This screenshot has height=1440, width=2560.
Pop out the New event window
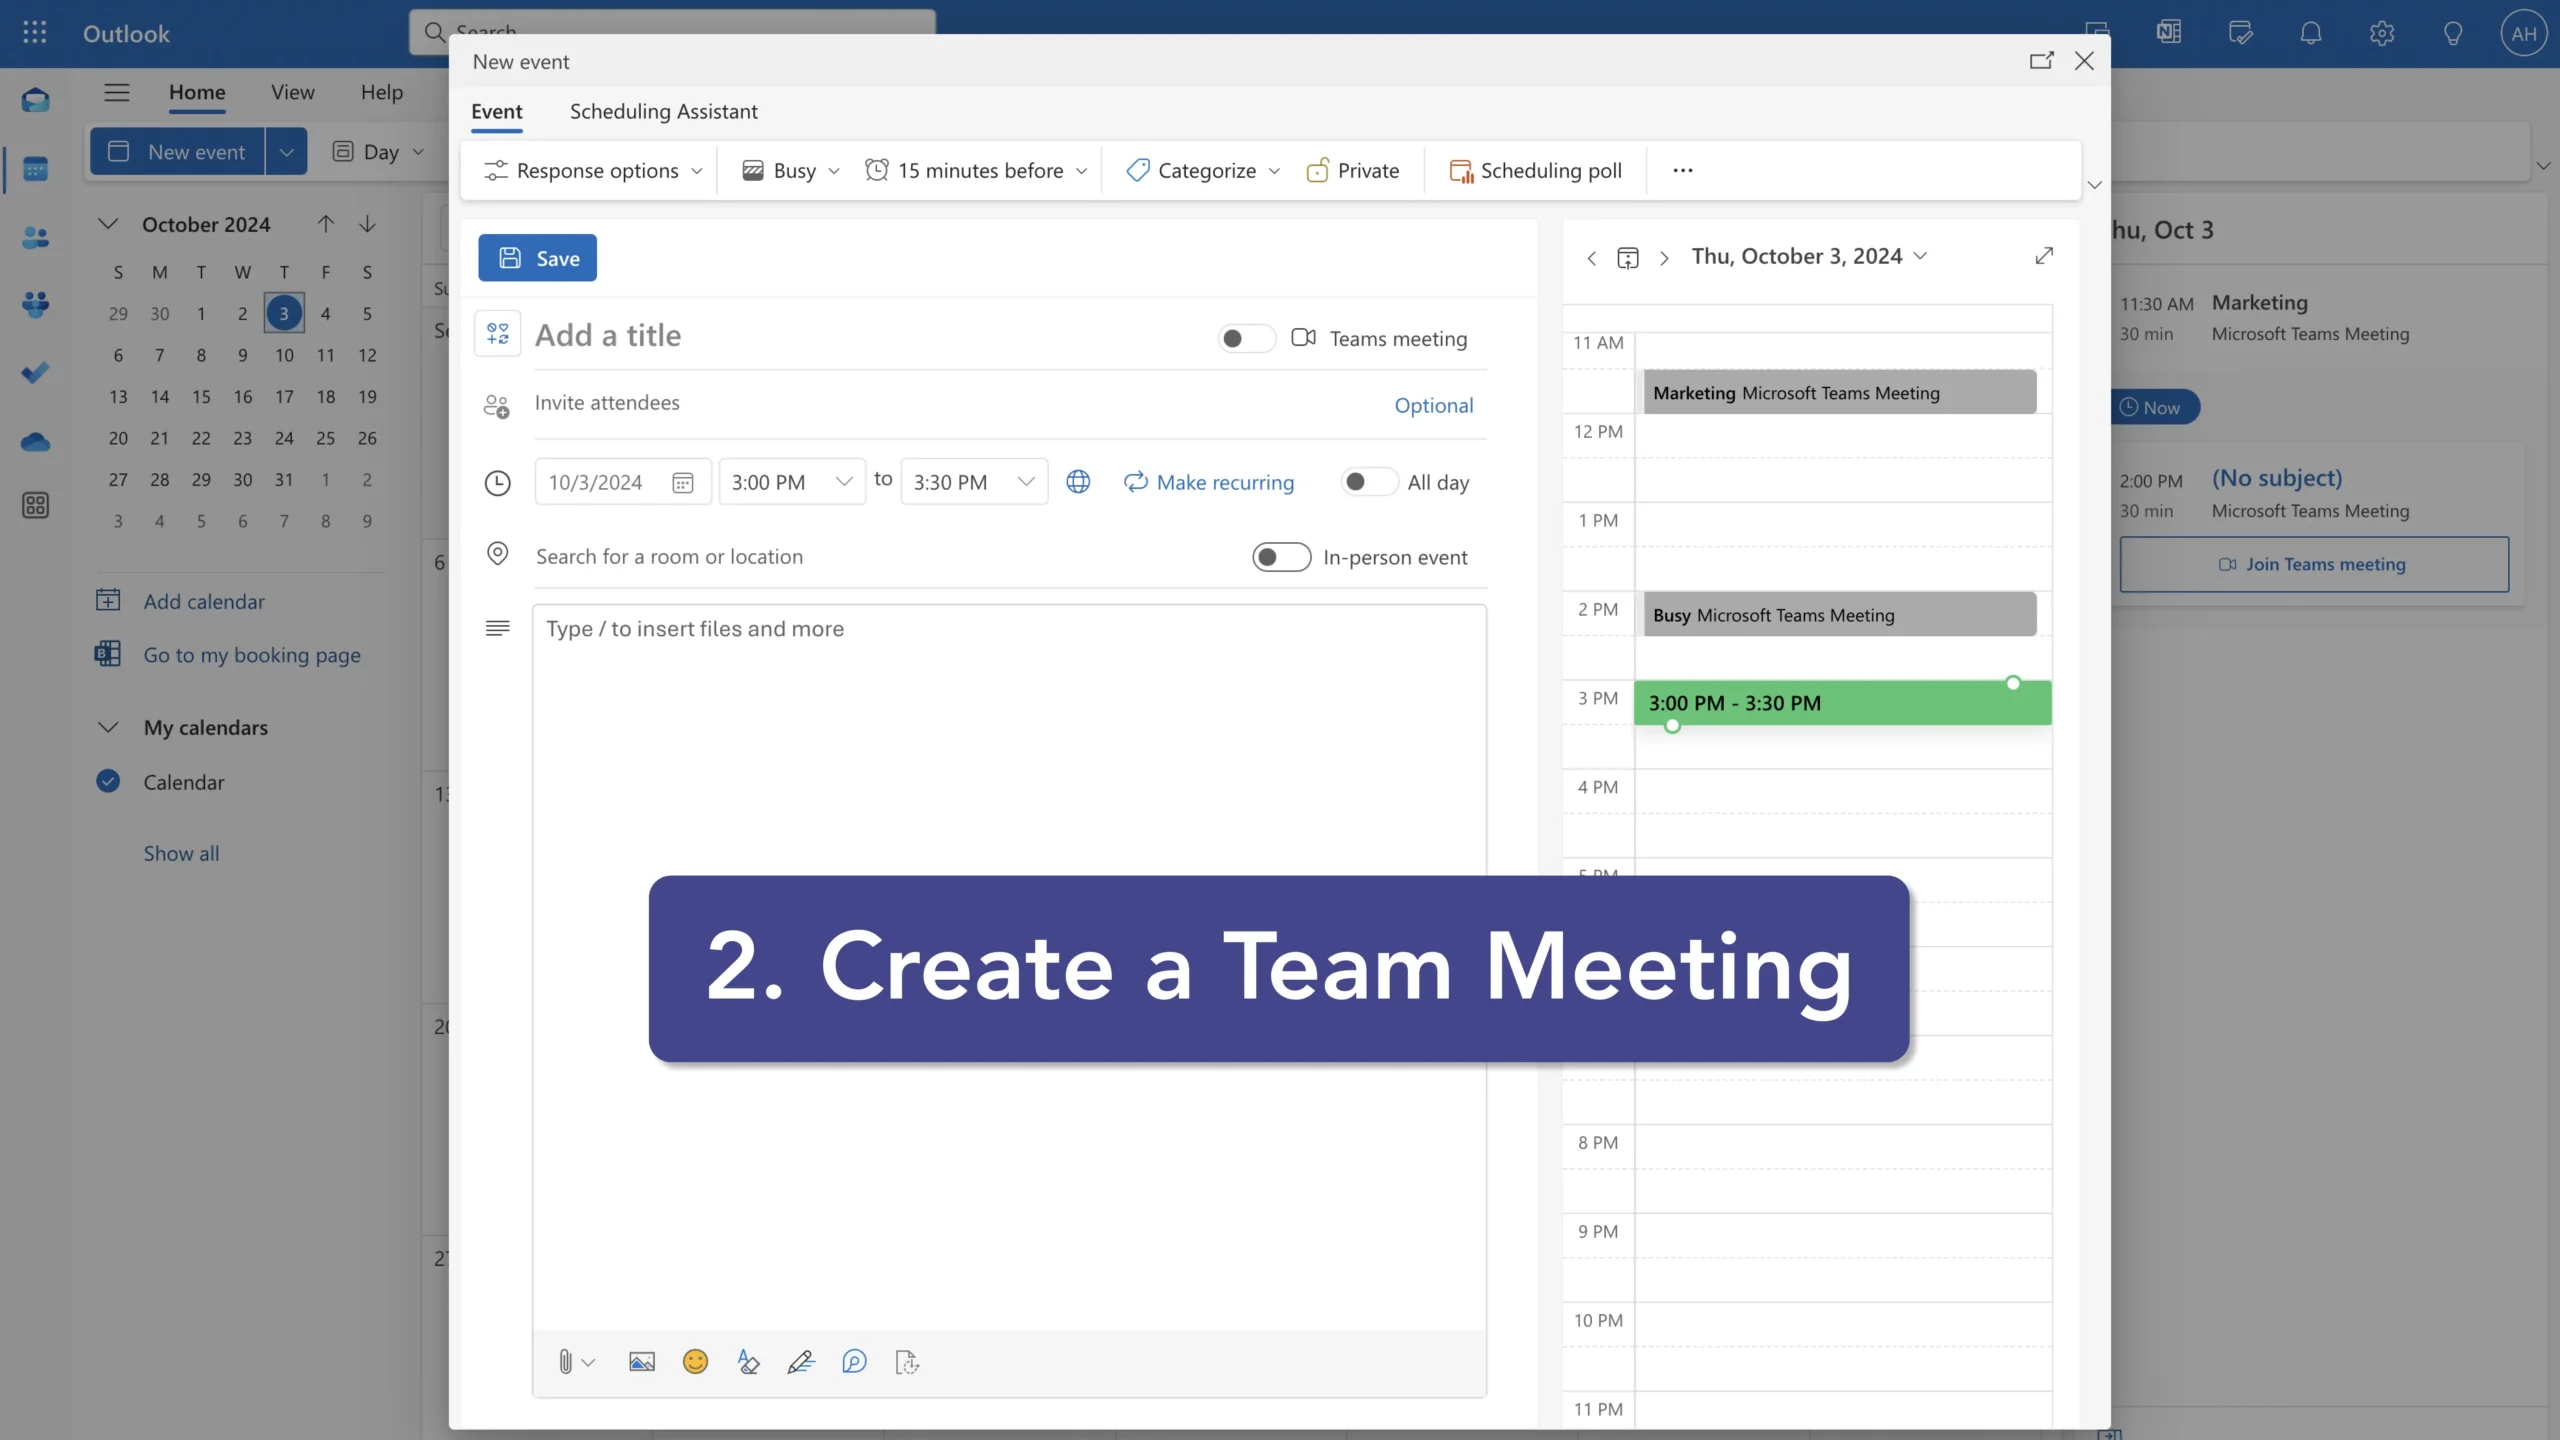coord(2041,61)
